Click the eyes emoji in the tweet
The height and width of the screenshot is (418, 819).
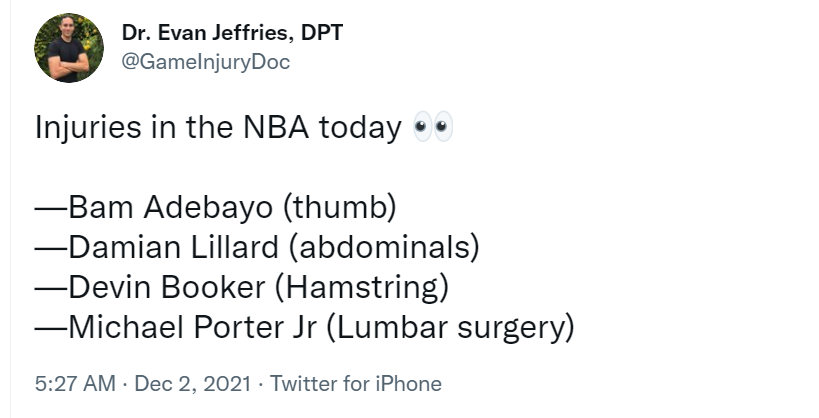[x=432, y=126]
